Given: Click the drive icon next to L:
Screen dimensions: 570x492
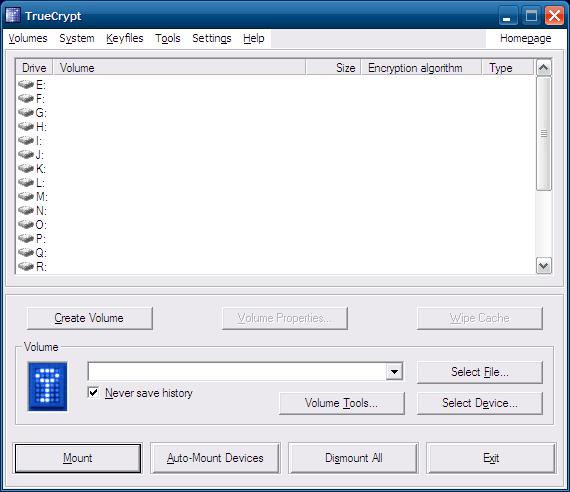Looking at the screenshot, I should coord(26,182).
